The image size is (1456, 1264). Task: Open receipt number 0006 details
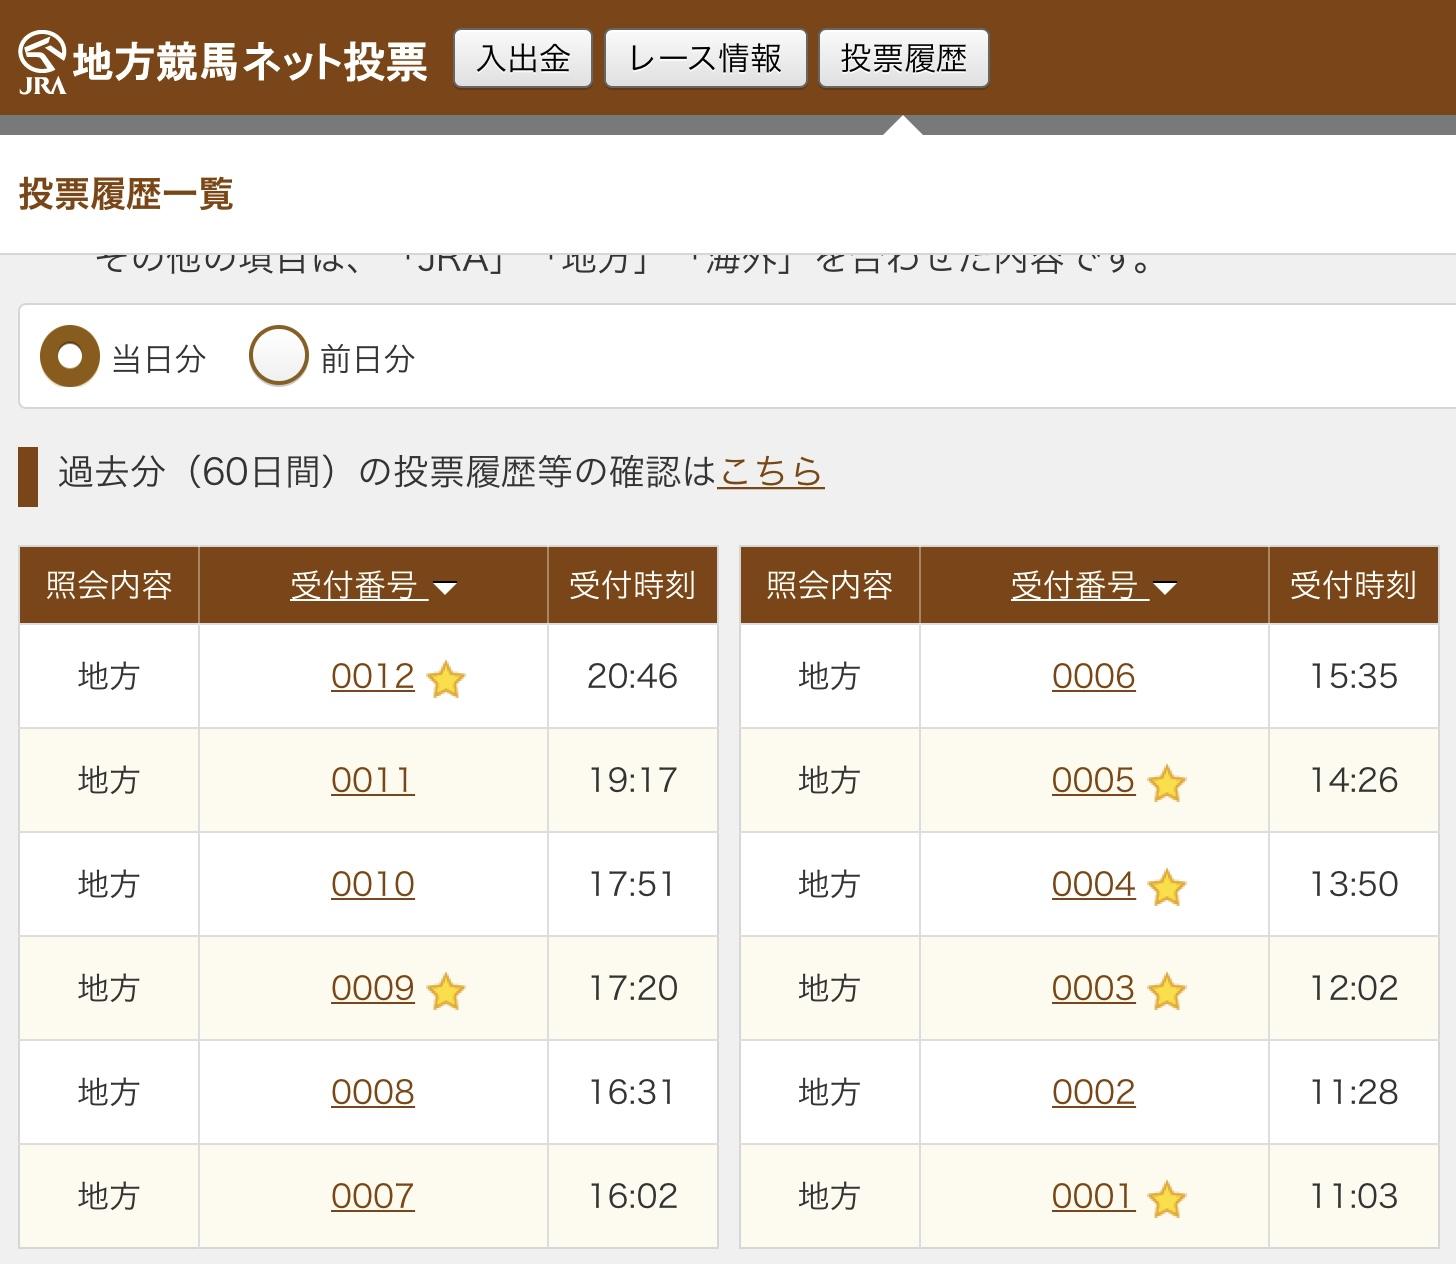pyautogui.click(x=1093, y=676)
